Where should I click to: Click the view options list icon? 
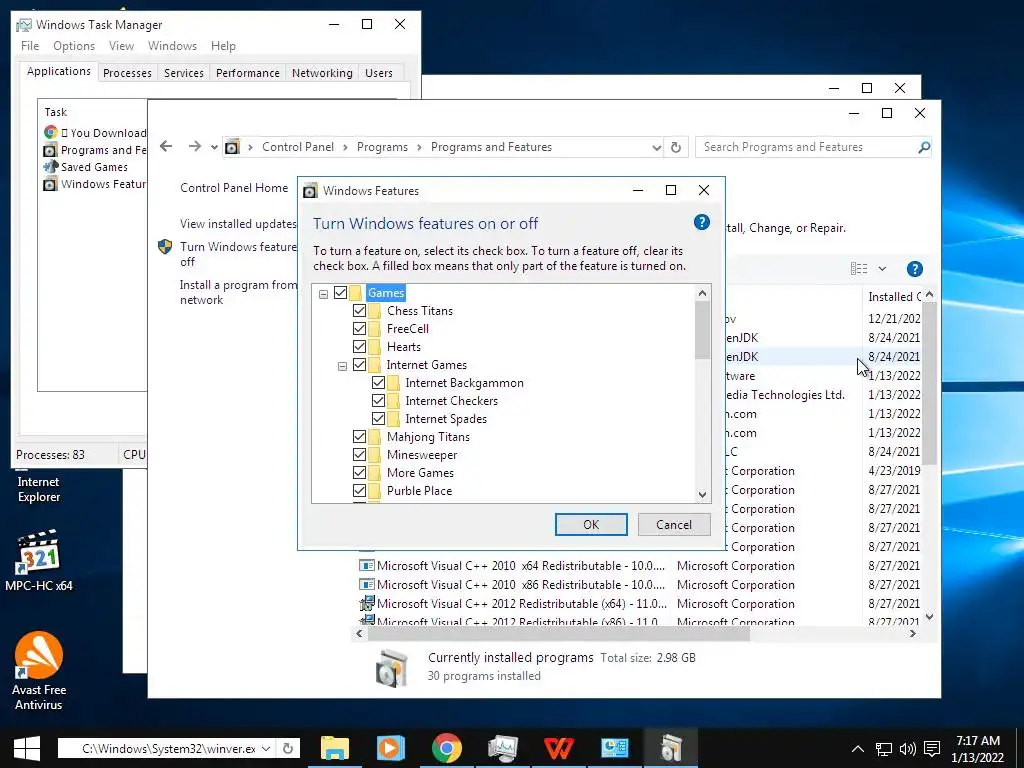point(859,269)
